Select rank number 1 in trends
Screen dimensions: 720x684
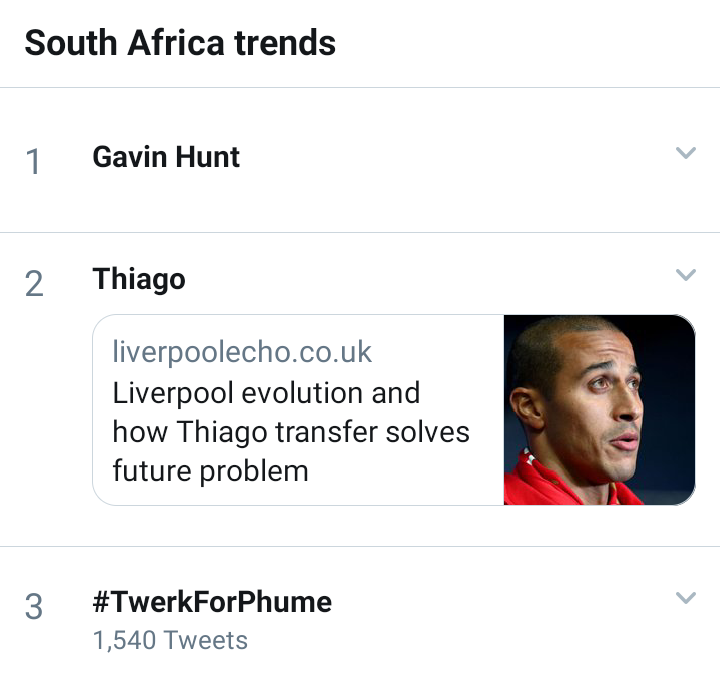tap(34, 161)
